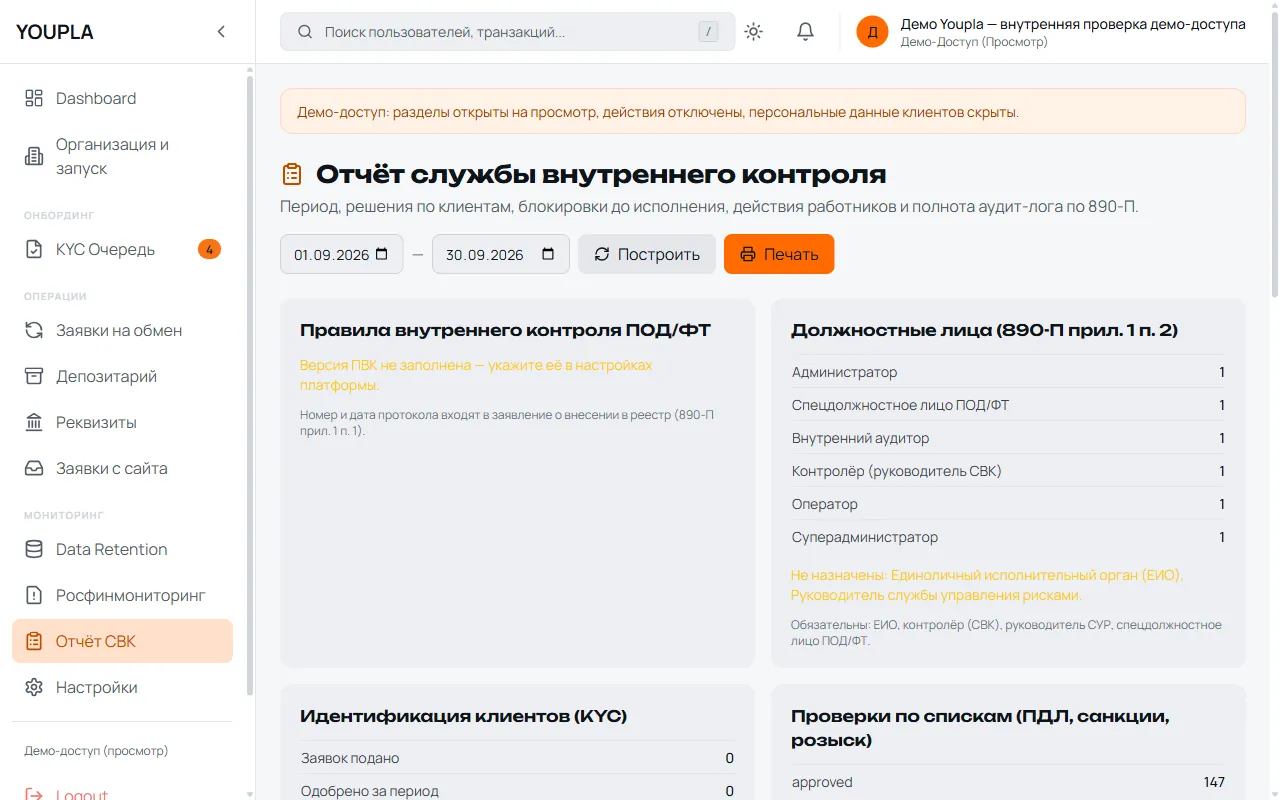This screenshot has height=800, width=1280.
Task: Open calendar picker for end date 30.09.2026
Action: point(548,254)
